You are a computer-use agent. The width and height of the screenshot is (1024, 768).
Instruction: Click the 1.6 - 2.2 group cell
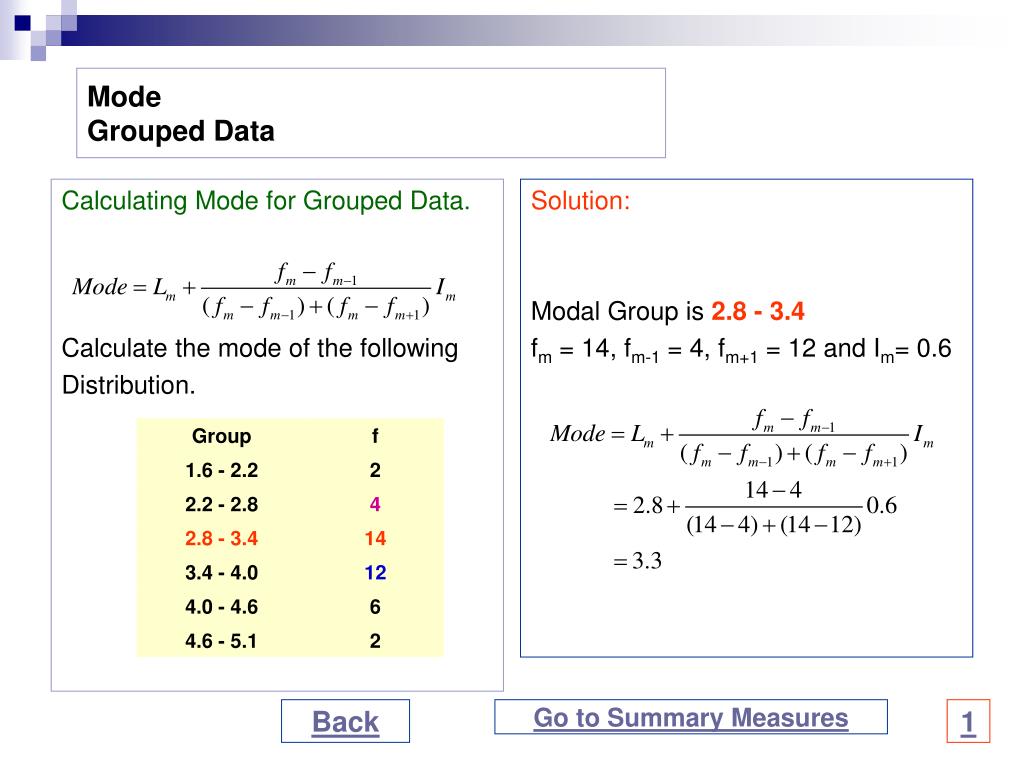coord(221,470)
